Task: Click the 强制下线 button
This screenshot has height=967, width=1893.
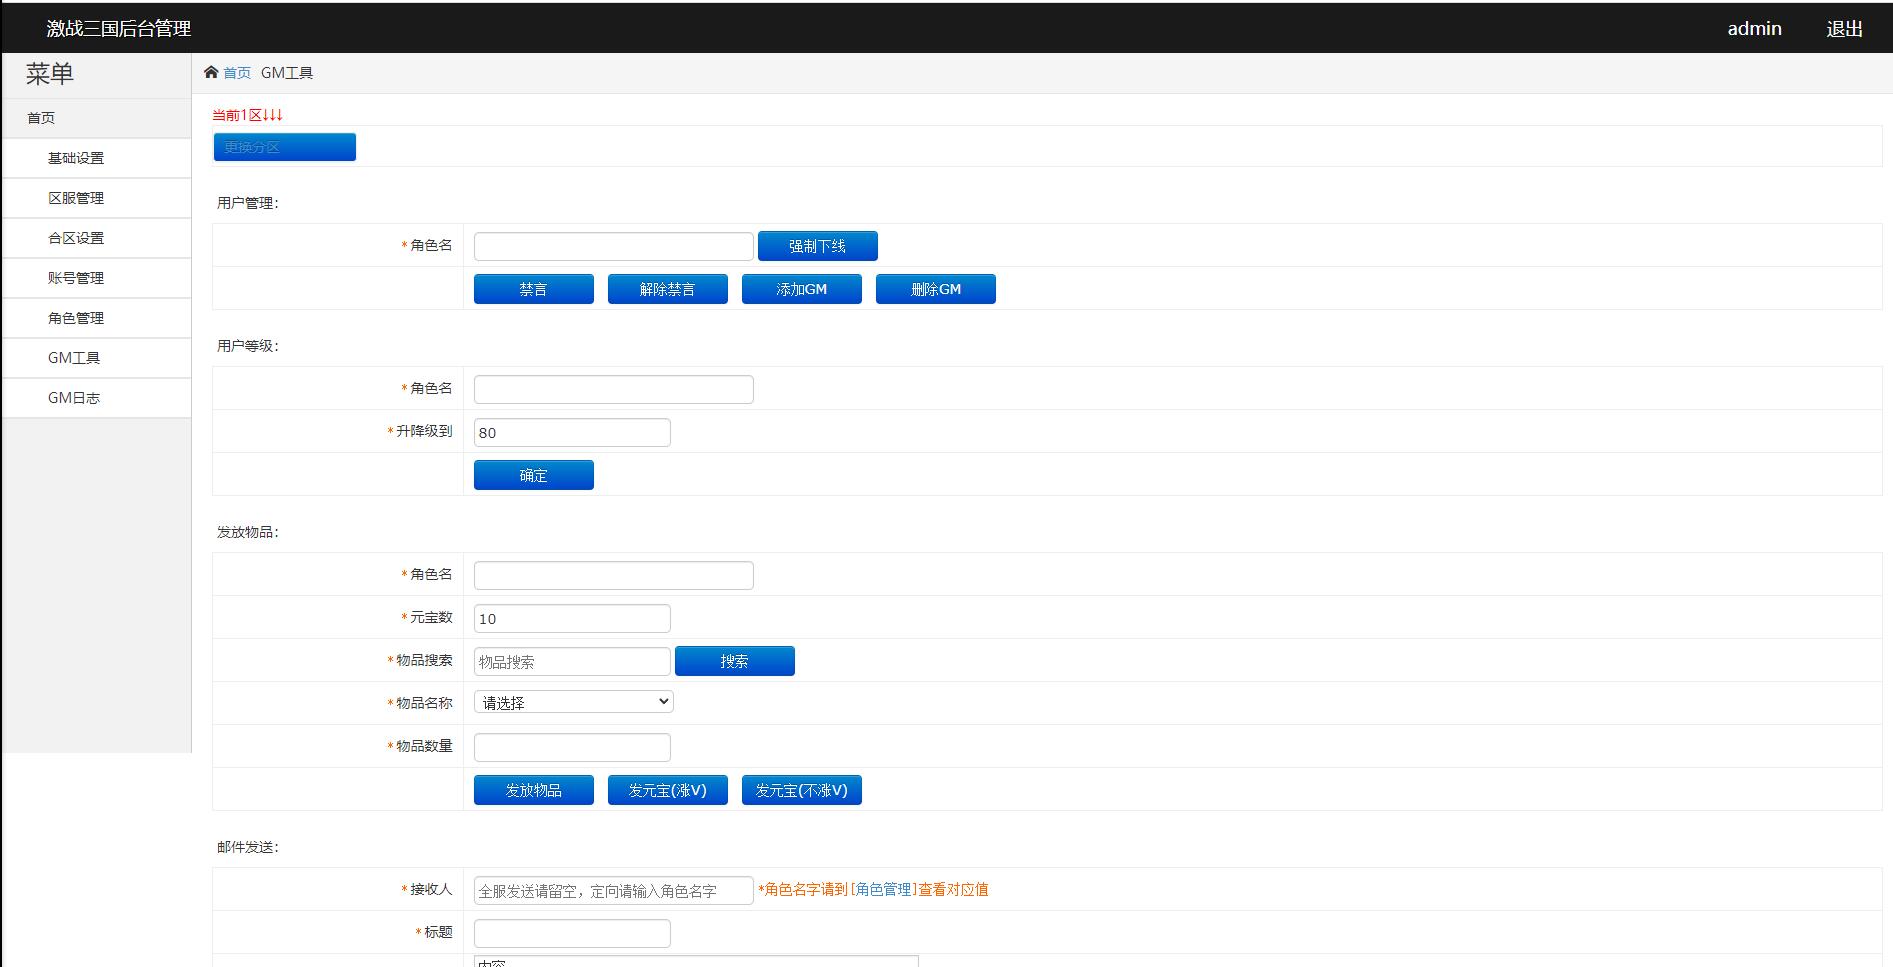Action: [x=817, y=245]
